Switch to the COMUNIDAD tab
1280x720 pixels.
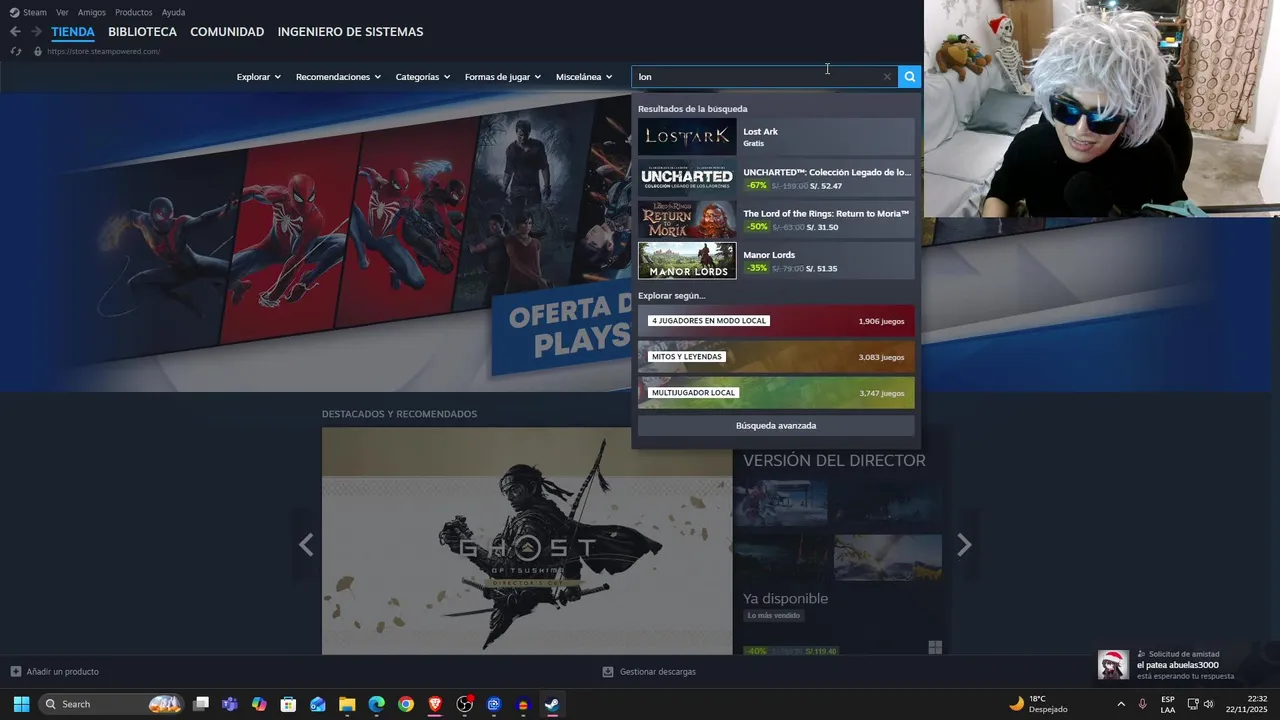pos(227,32)
